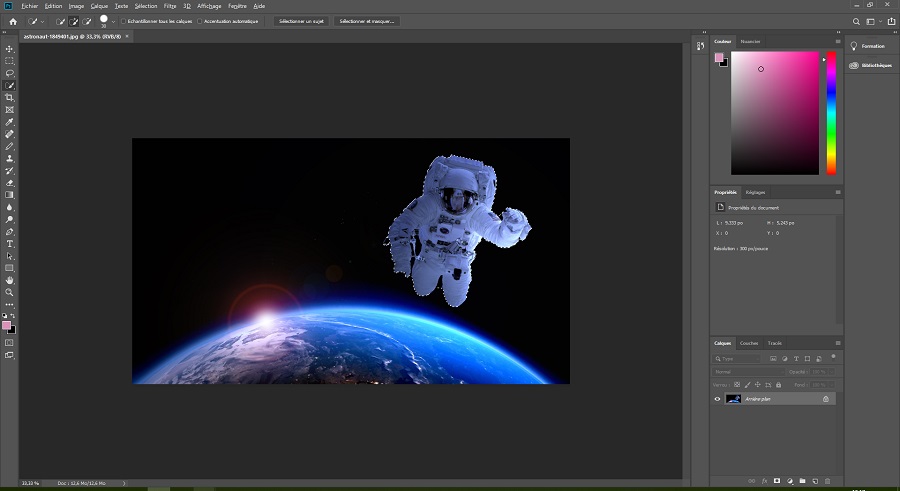900x491 pixels.
Task: Delete layer using trash icon
Action: coord(828,481)
